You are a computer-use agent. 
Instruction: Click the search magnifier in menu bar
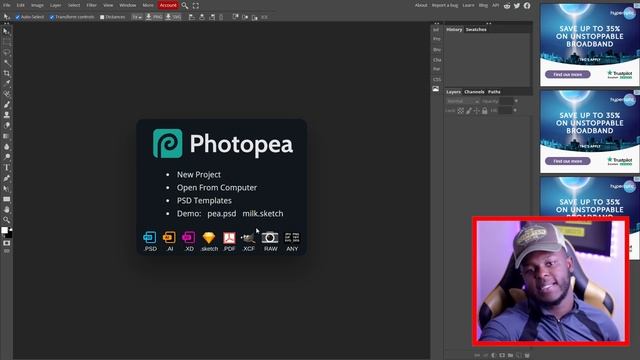(185, 5)
